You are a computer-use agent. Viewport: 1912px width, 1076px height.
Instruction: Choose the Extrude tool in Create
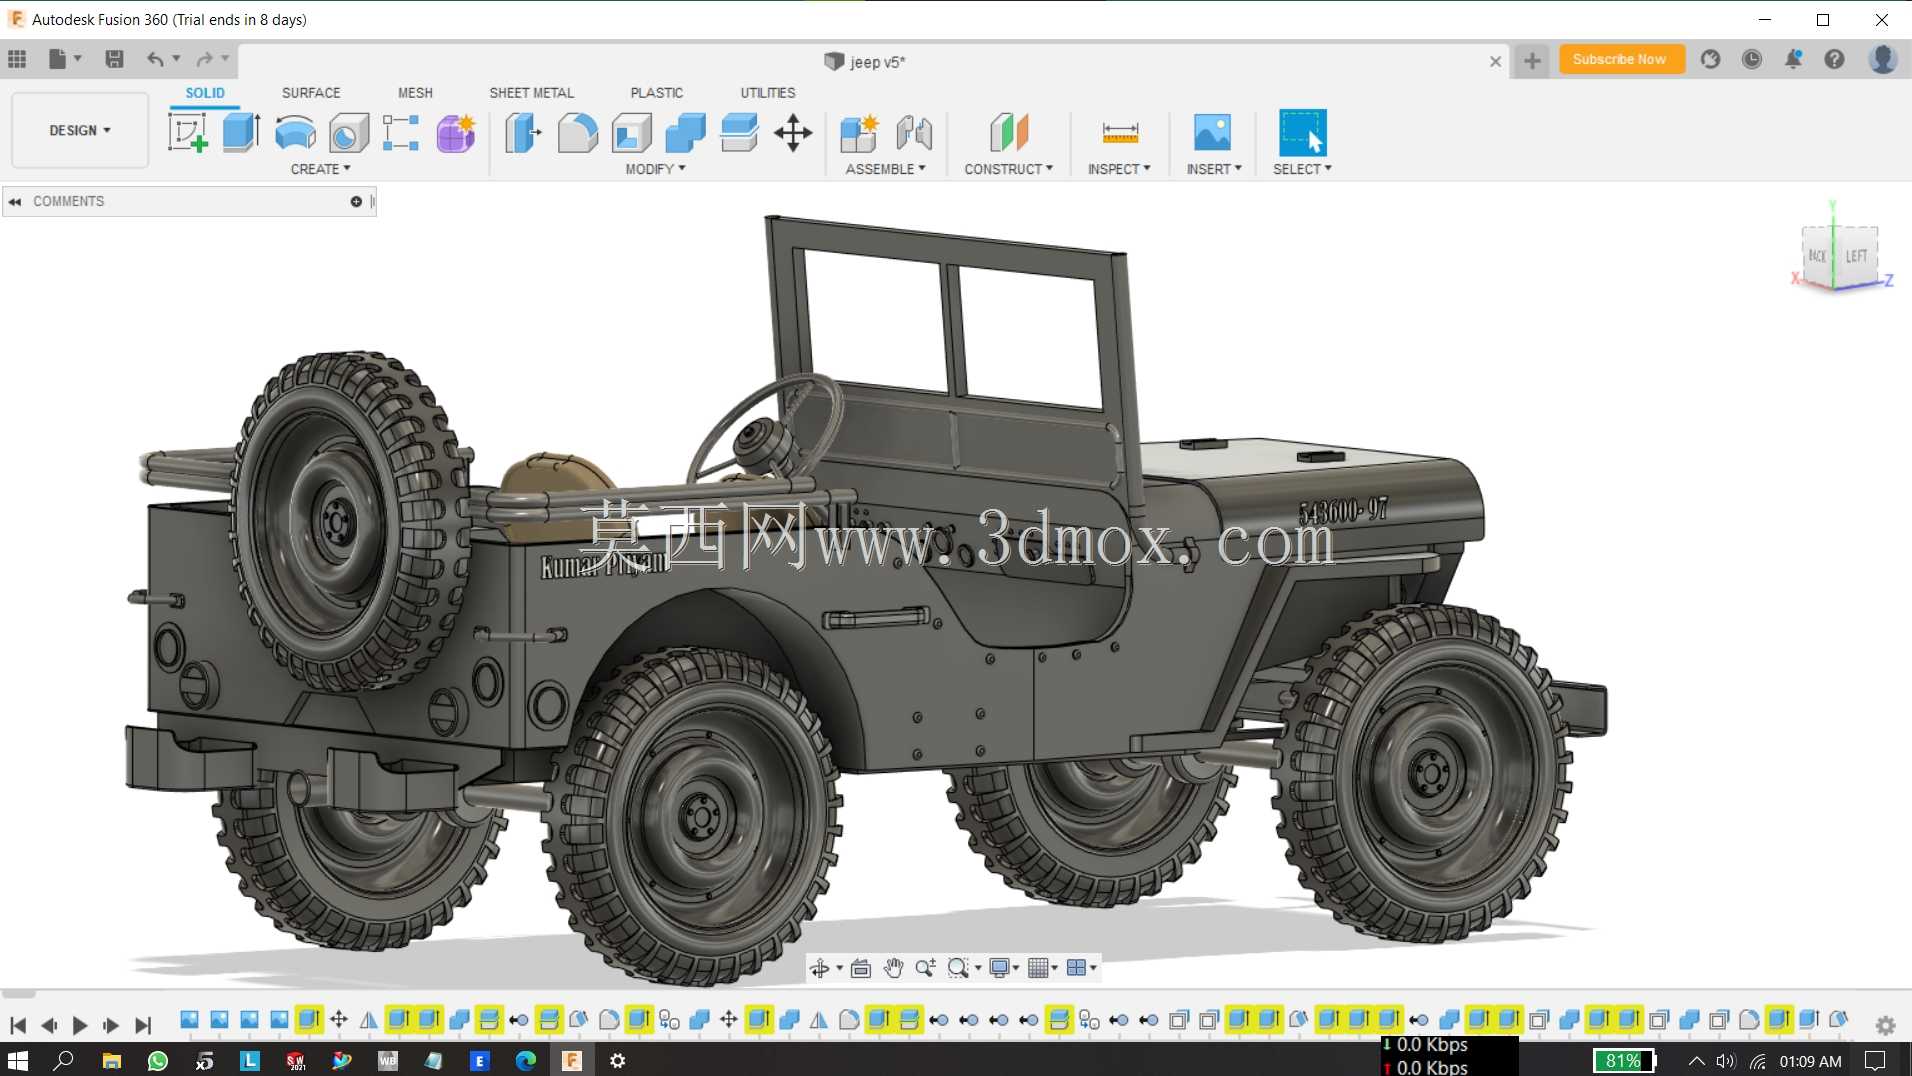pyautogui.click(x=241, y=132)
